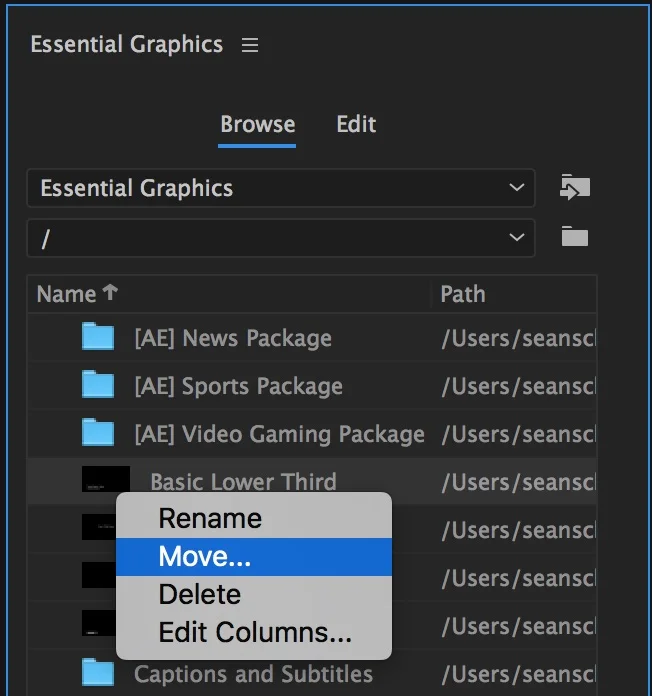The width and height of the screenshot is (652, 696).
Task: Switch to the Browse tab
Action: 257,124
